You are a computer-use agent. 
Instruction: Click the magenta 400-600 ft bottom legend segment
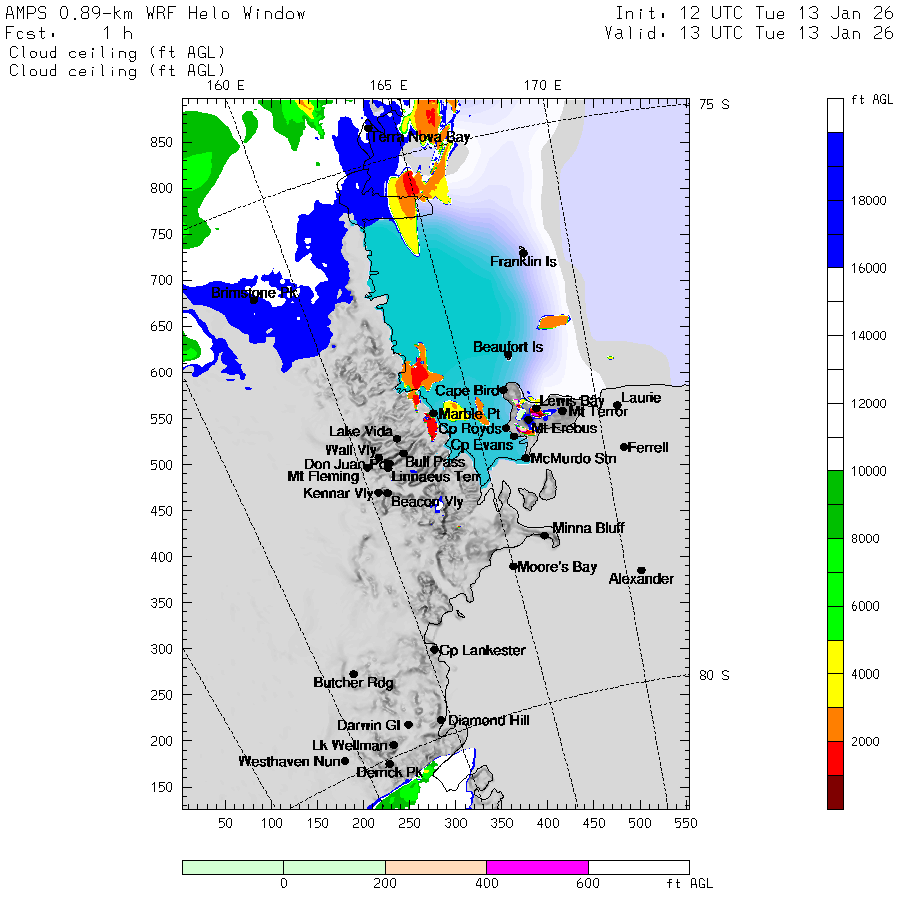tap(537, 867)
